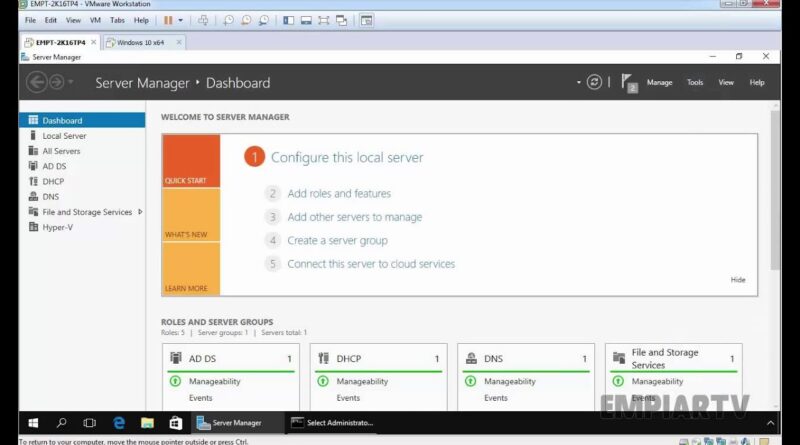The height and width of the screenshot is (445, 800).
Task: Click Add roles and features link
Action: (x=339, y=193)
